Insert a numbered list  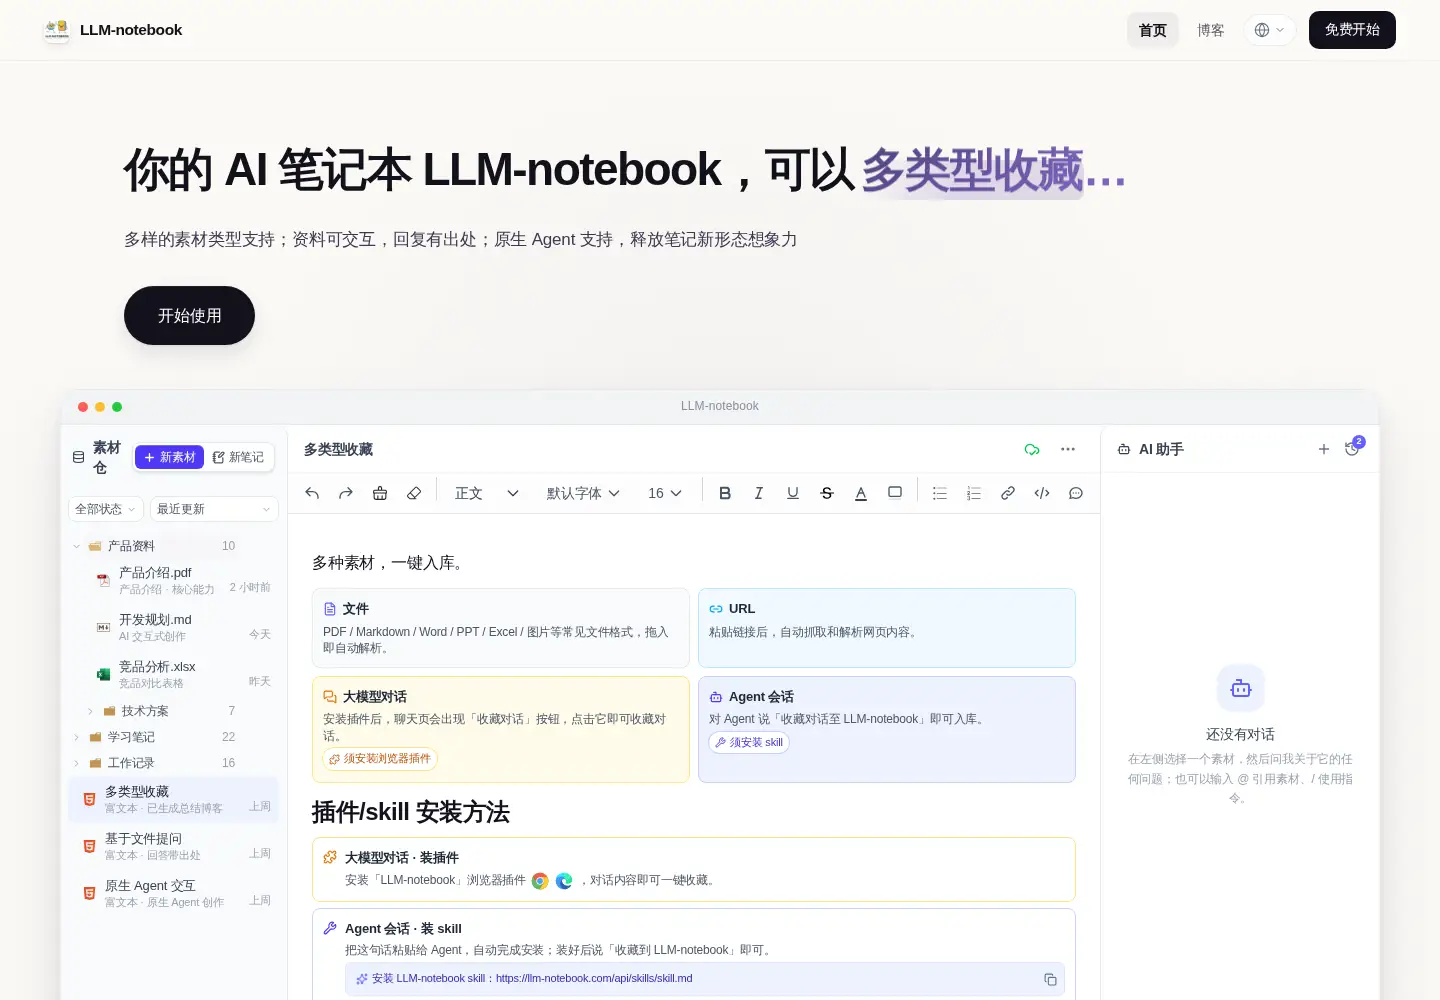click(x=974, y=493)
